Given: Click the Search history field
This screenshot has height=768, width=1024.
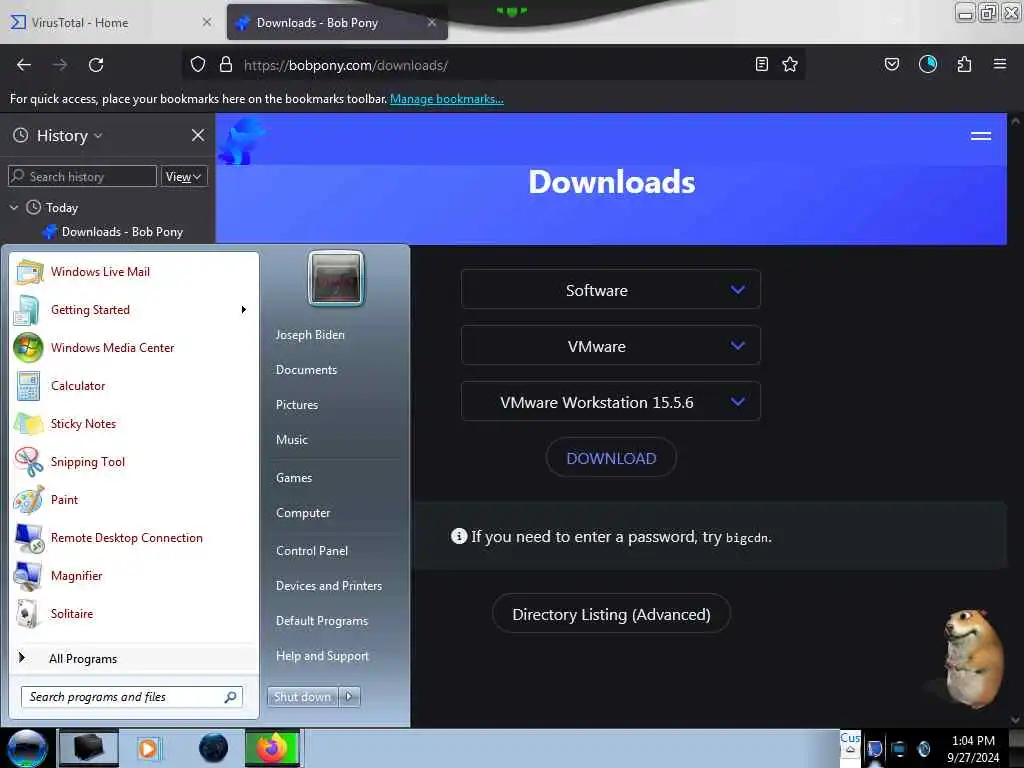Looking at the screenshot, I should point(82,176).
